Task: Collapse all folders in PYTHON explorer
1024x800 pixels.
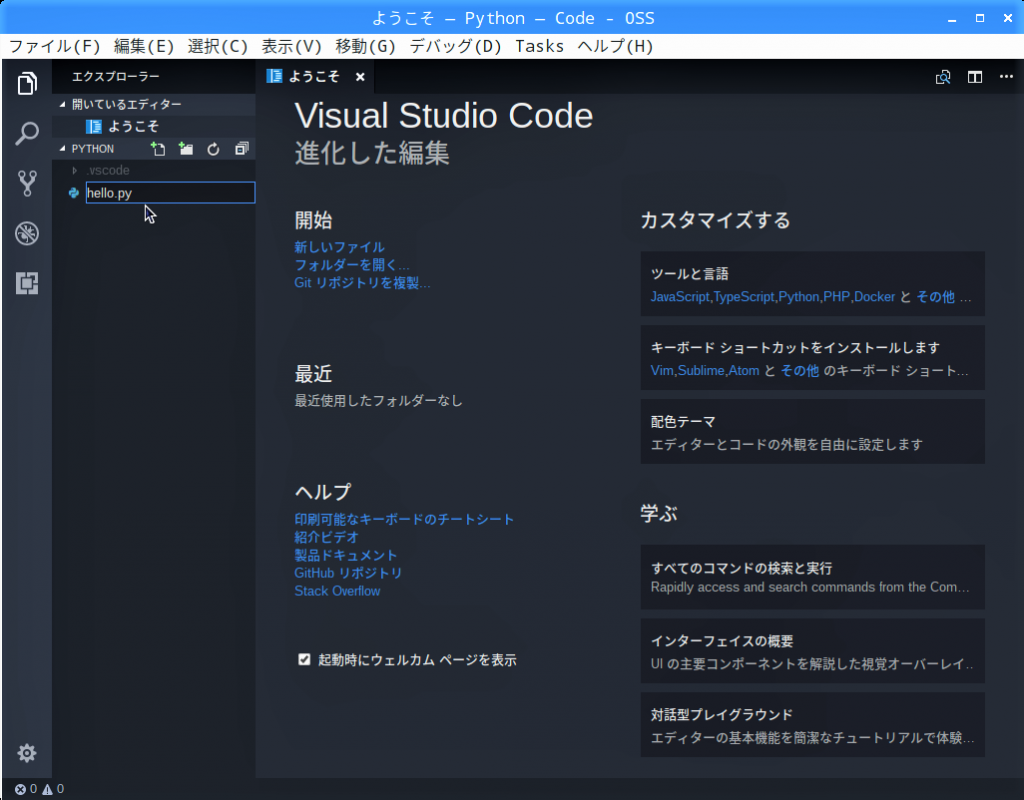Action: [x=242, y=149]
